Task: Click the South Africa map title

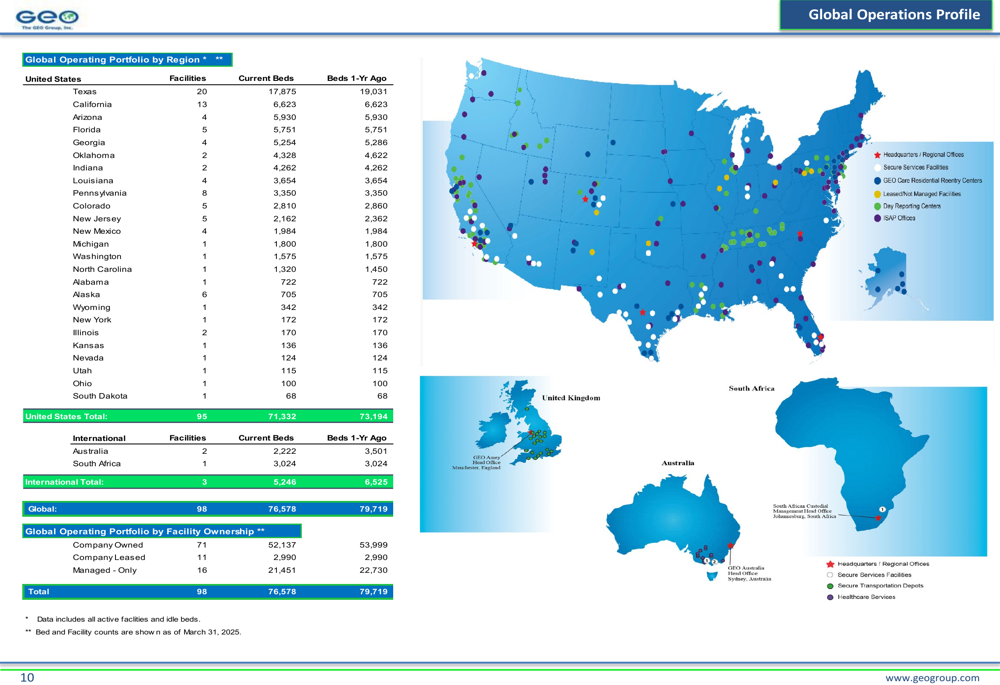Action: point(751,388)
